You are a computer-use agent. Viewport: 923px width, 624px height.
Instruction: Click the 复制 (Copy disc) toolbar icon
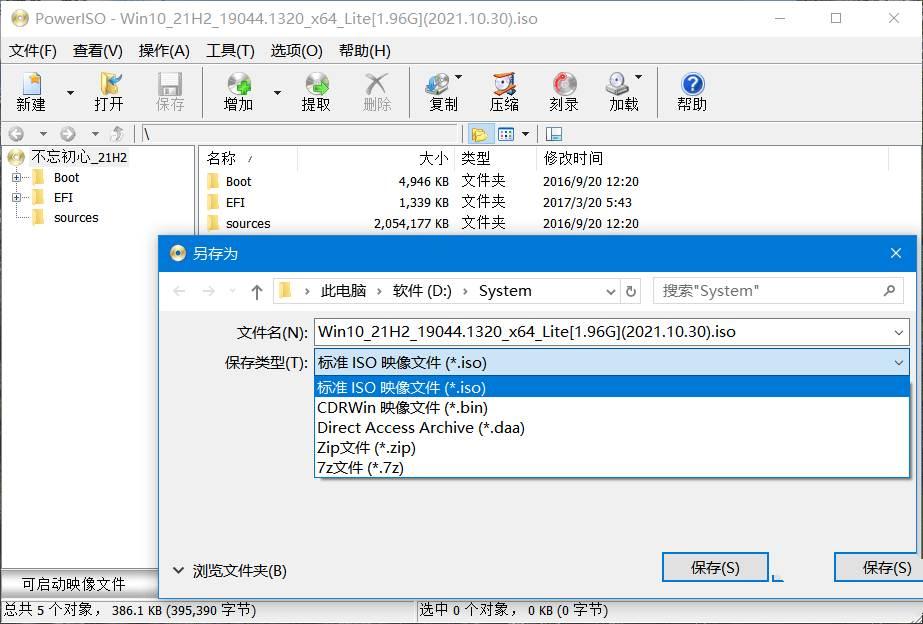[x=438, y=90]
